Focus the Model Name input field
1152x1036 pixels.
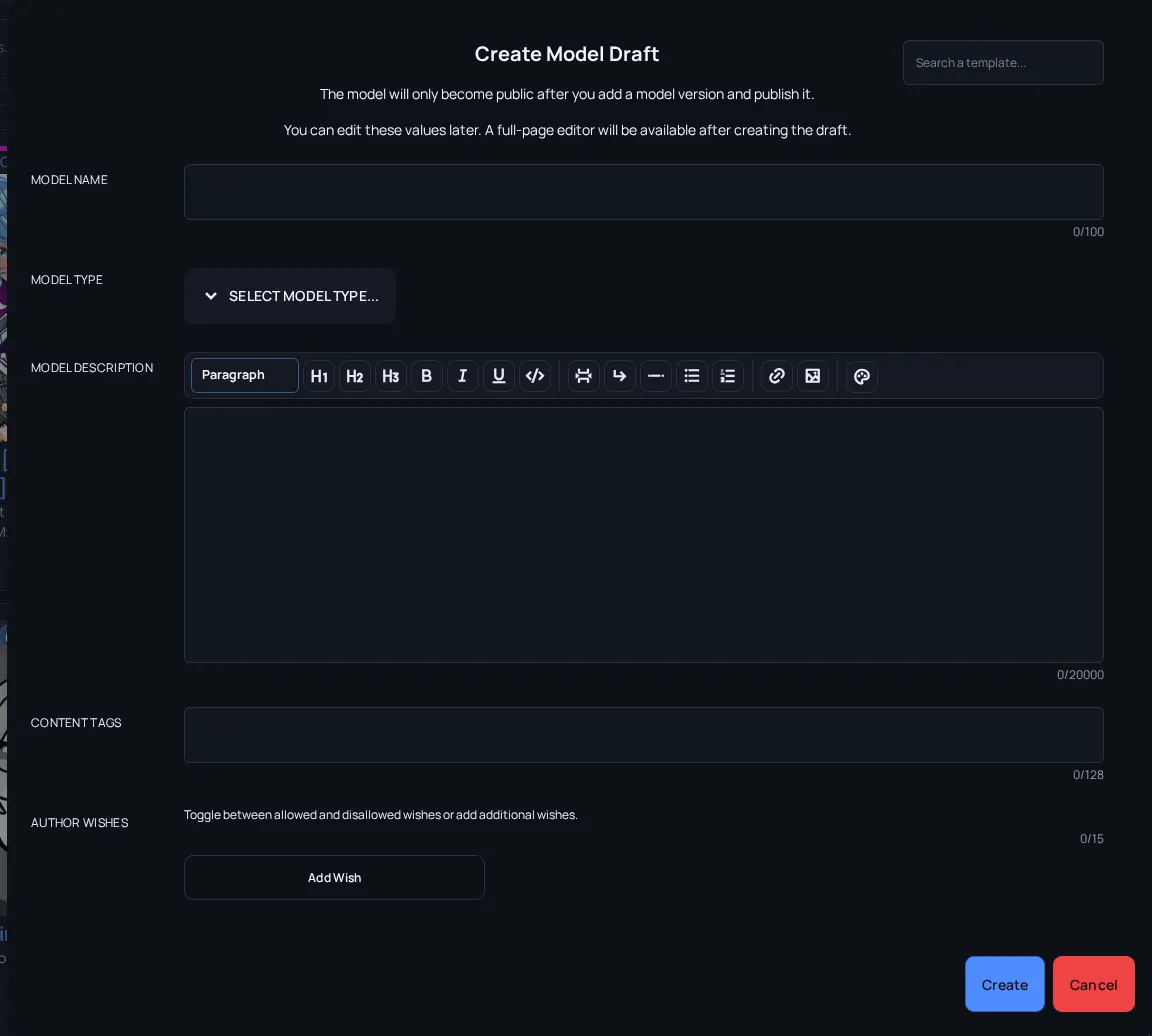(x=644, y=192)
